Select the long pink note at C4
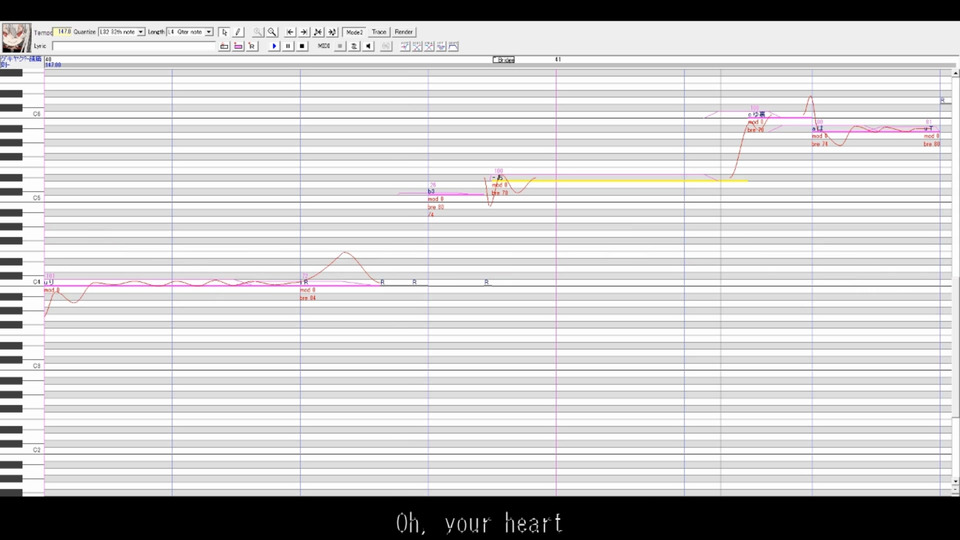 click(x=172, y=285)
